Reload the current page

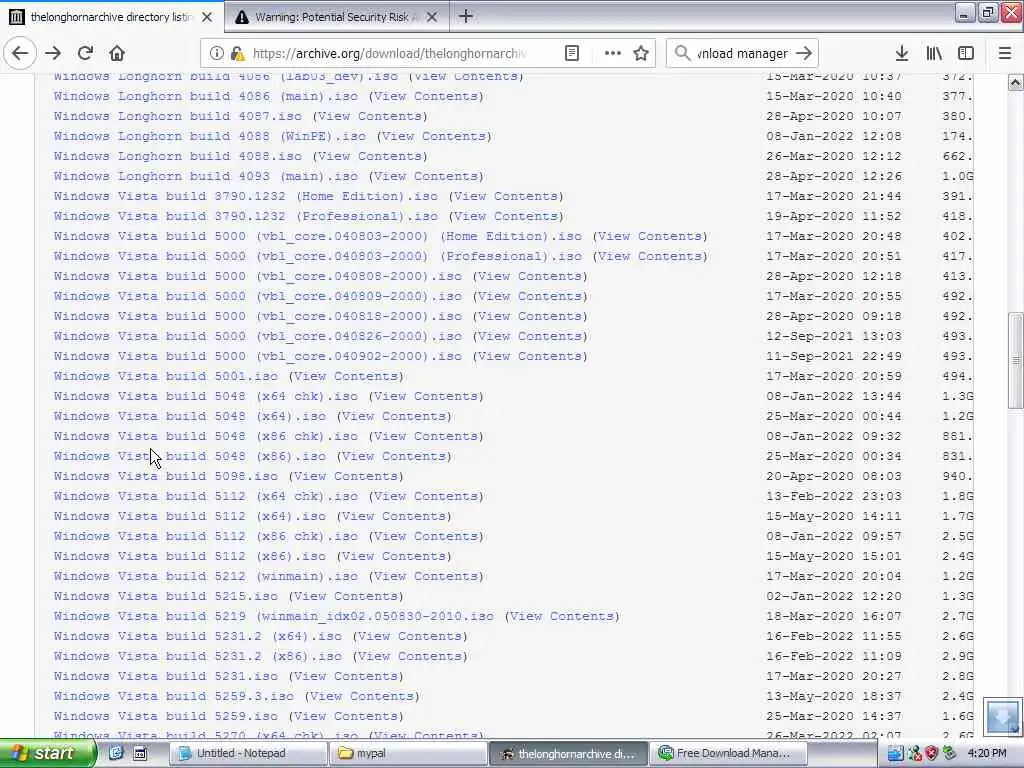tap(86, 53)
